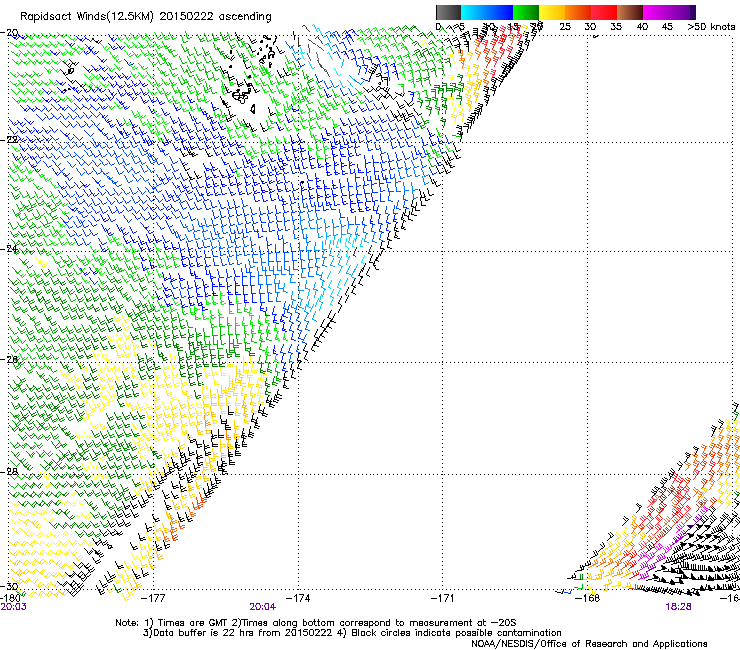Click the longitude label '-171'
740x650 pixels.
tap(443, 599)
